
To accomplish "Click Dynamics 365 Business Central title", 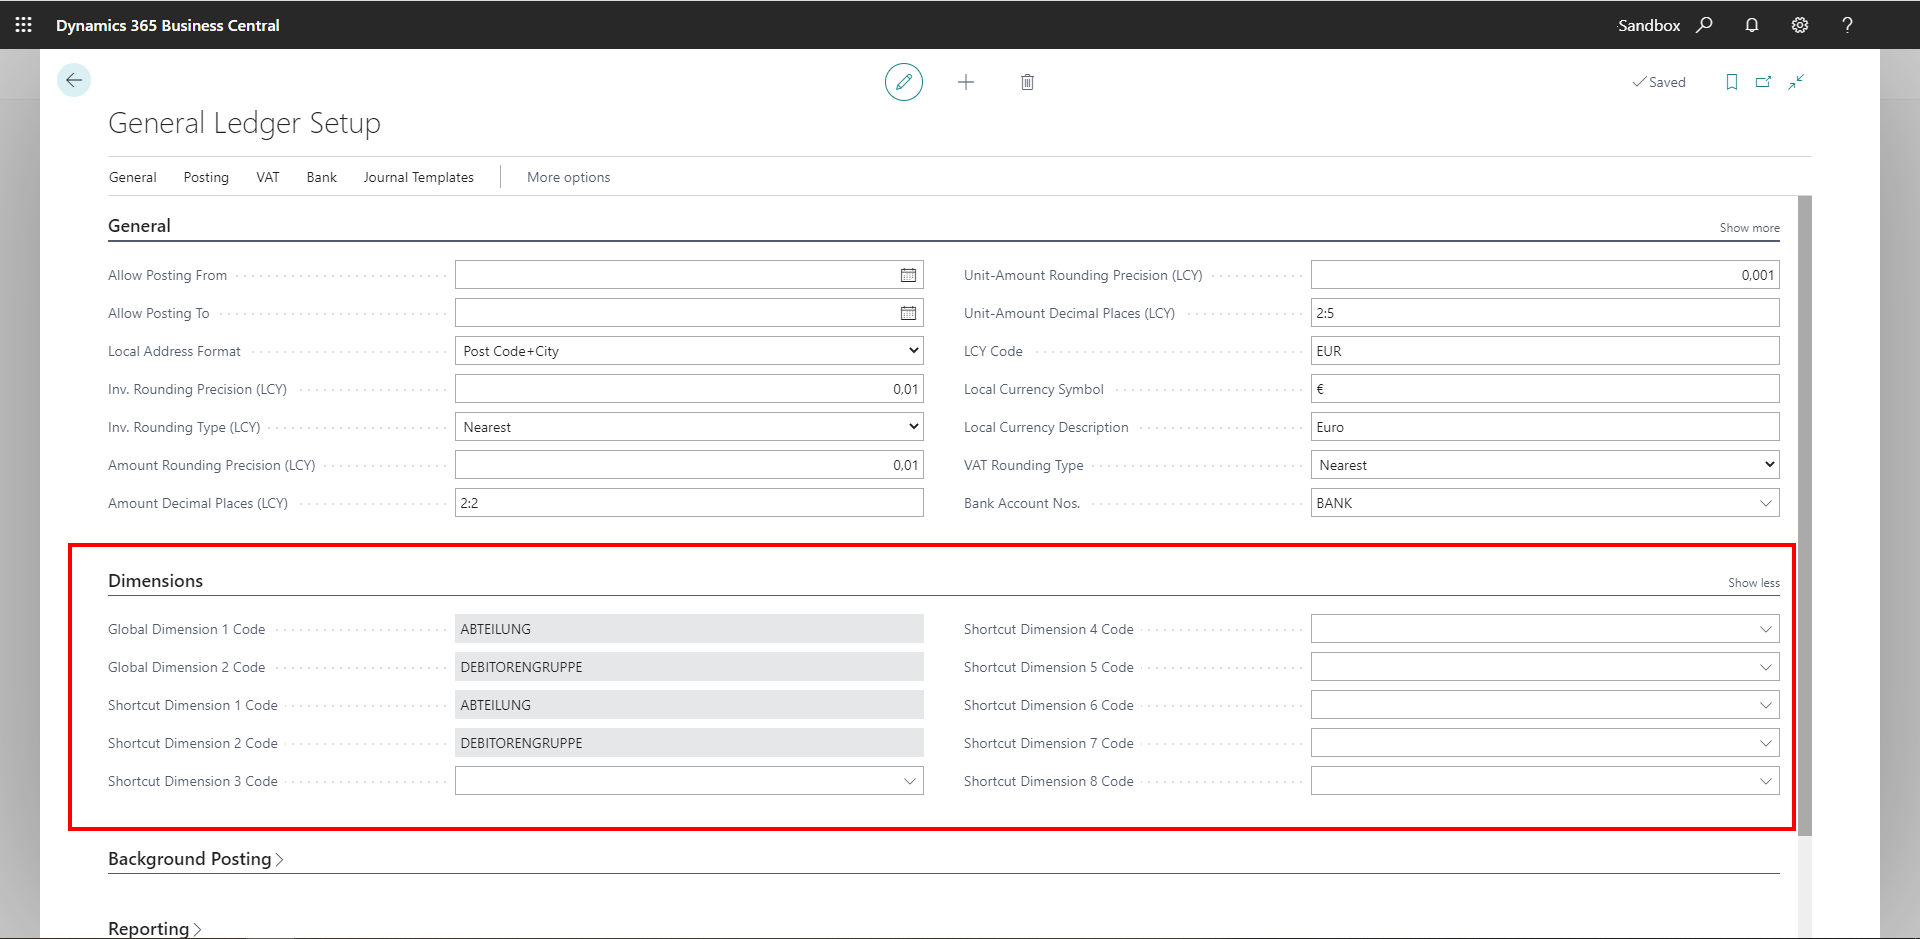I will click(x=168, y=25).
